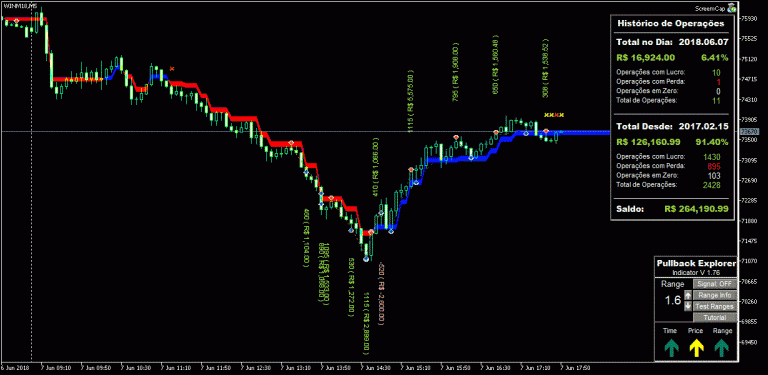
Task: Open the Pullback Explorer Tutorial
Action: 715,318
